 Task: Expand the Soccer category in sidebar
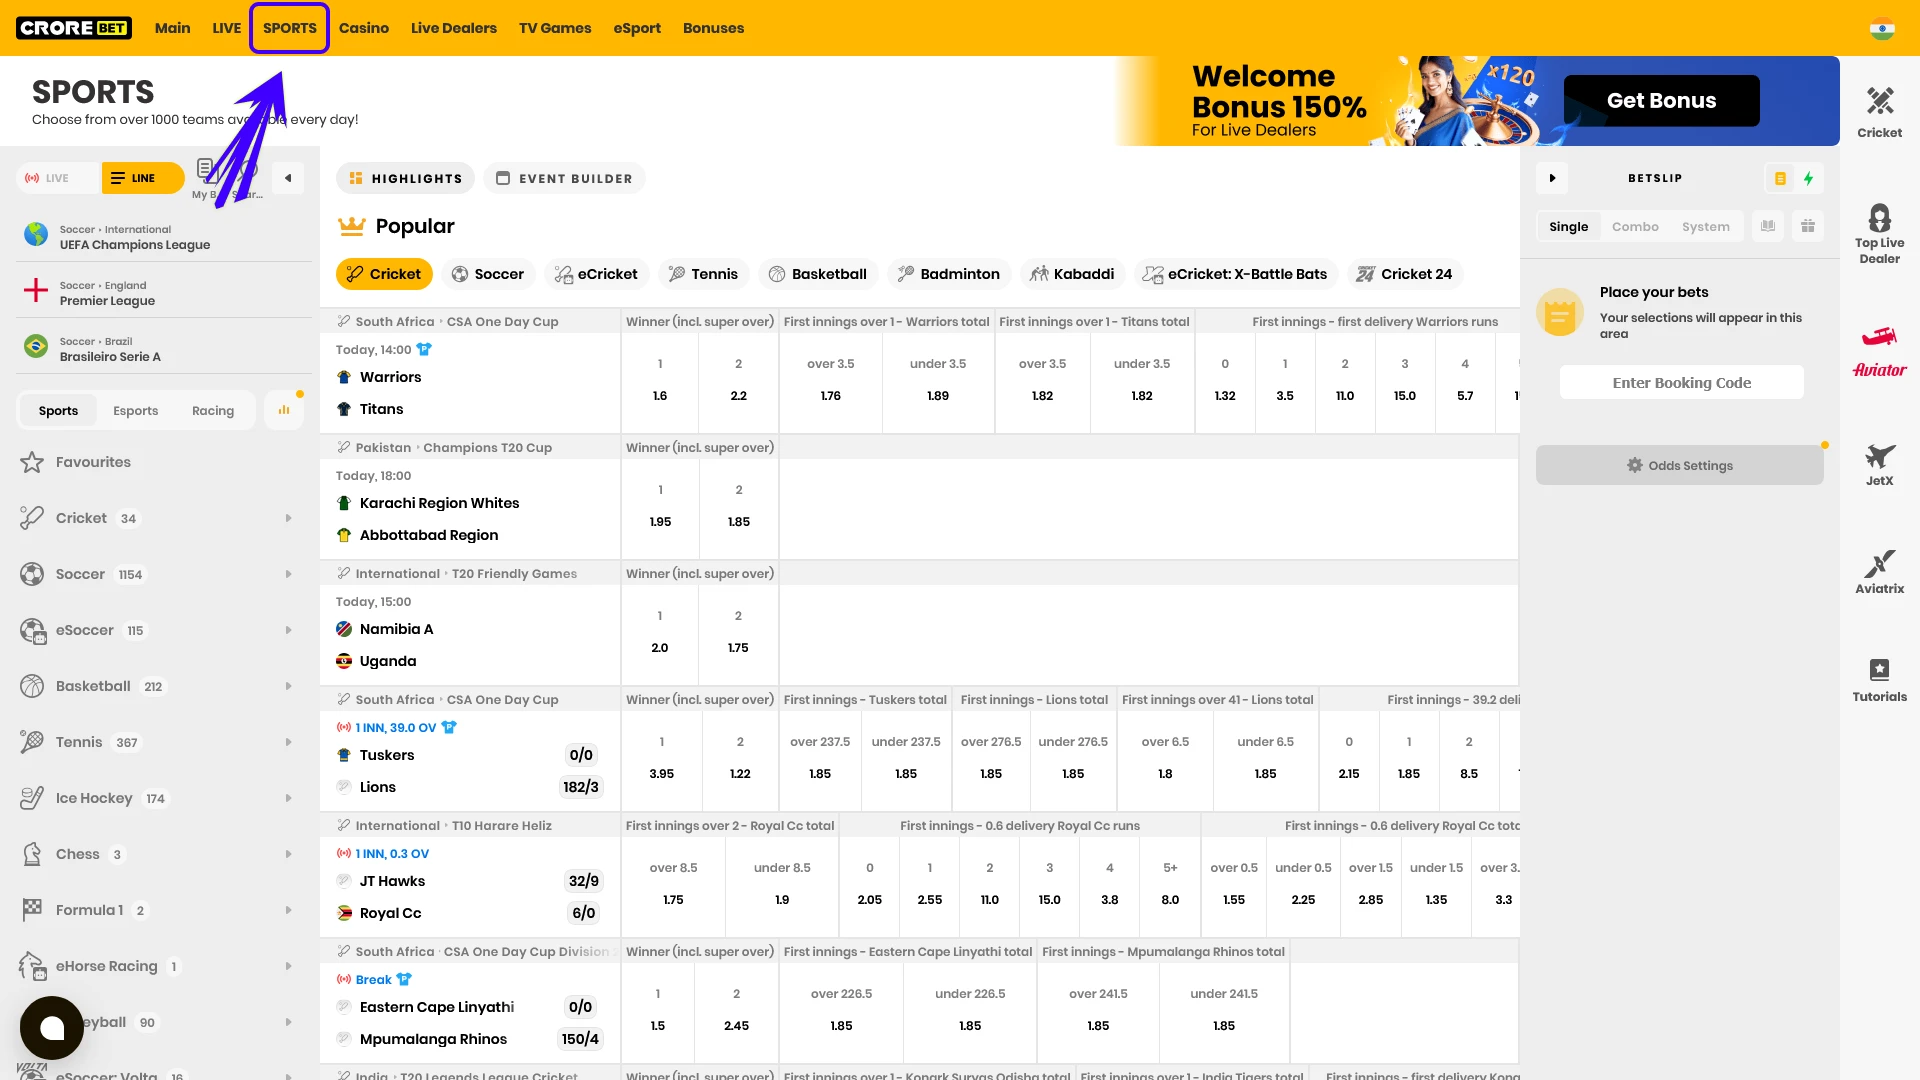[x=289, y=574]
